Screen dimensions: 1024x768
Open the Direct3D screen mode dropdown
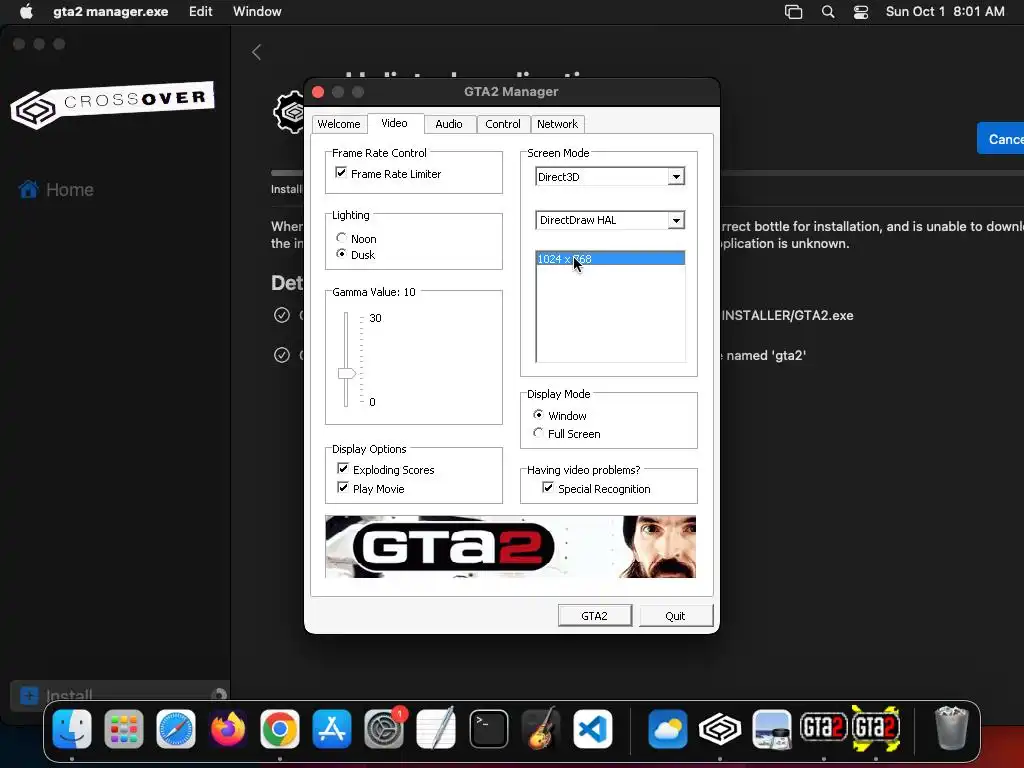(x=676, y=177)
